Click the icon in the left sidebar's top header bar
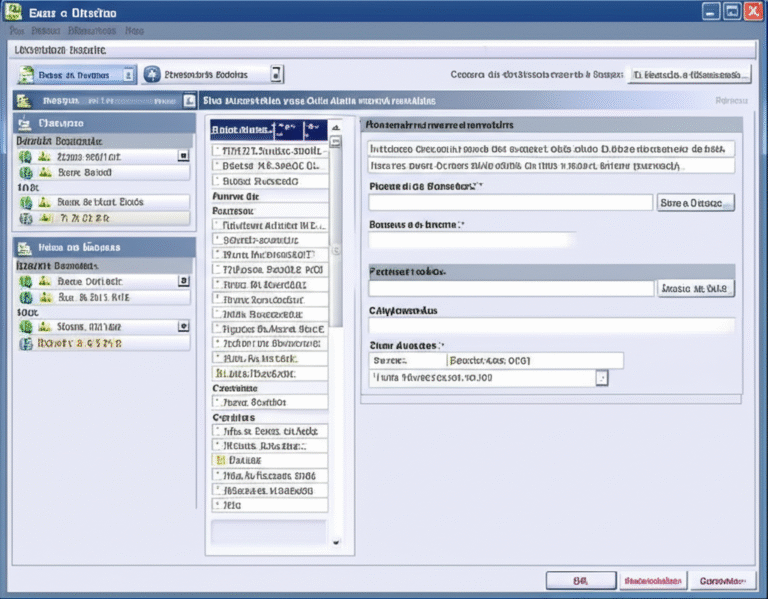The height and width of the screenshot is (599, 768). [x=24, y=100]
